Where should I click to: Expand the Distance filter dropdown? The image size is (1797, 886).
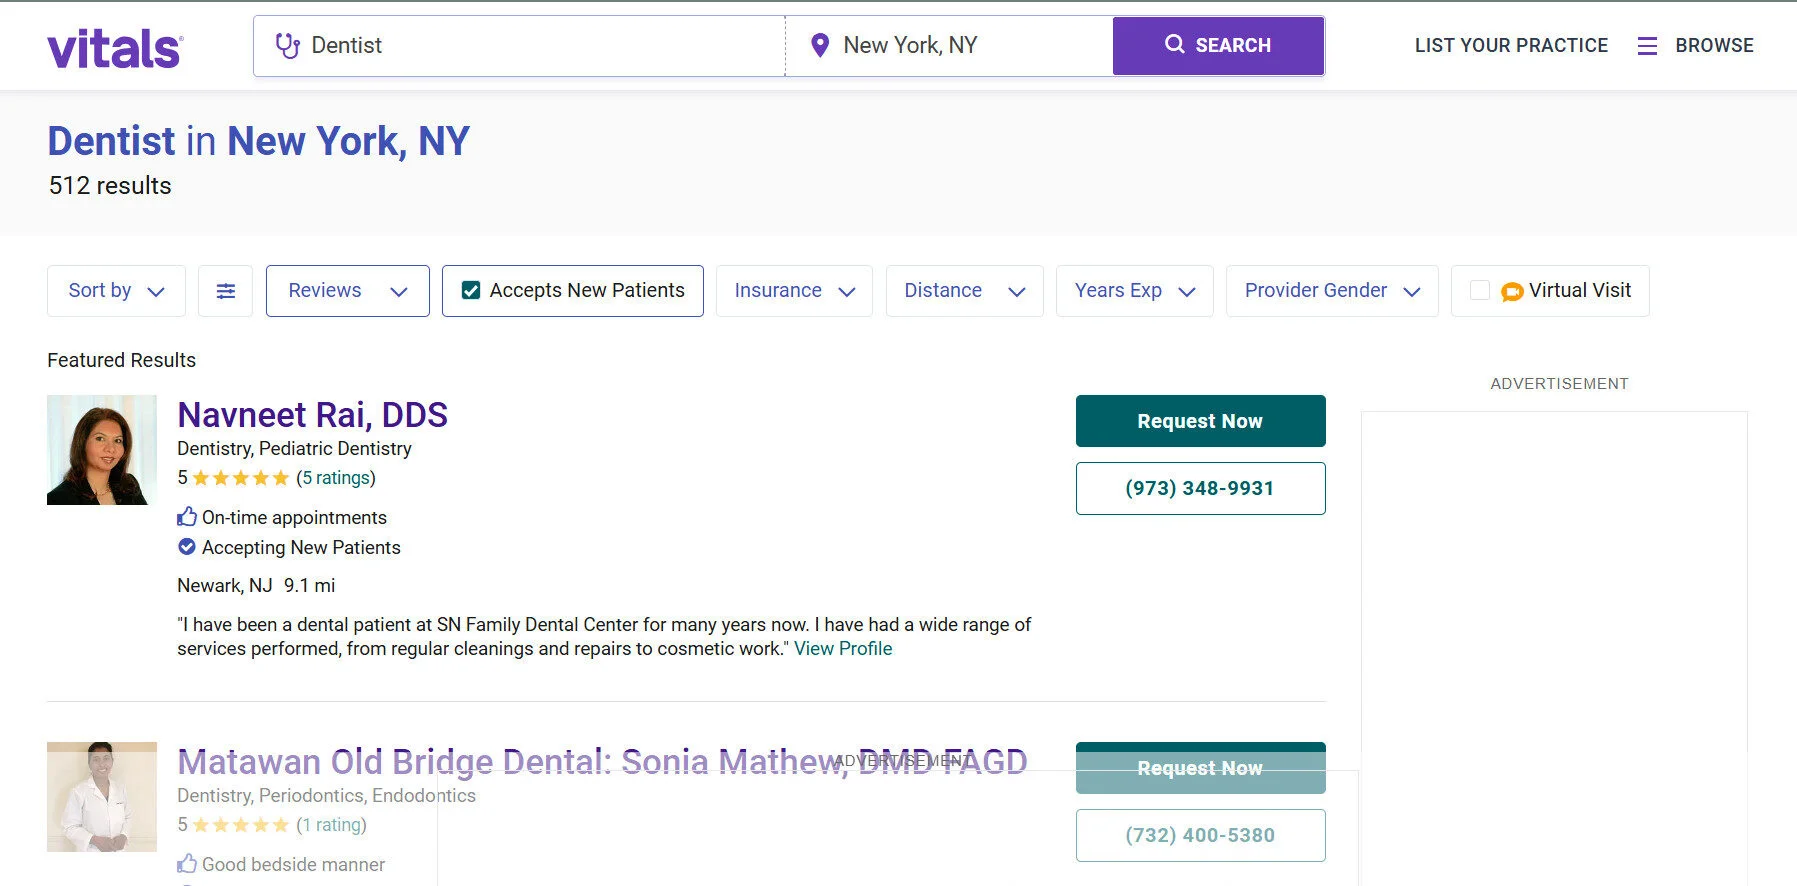click(965, 291)
